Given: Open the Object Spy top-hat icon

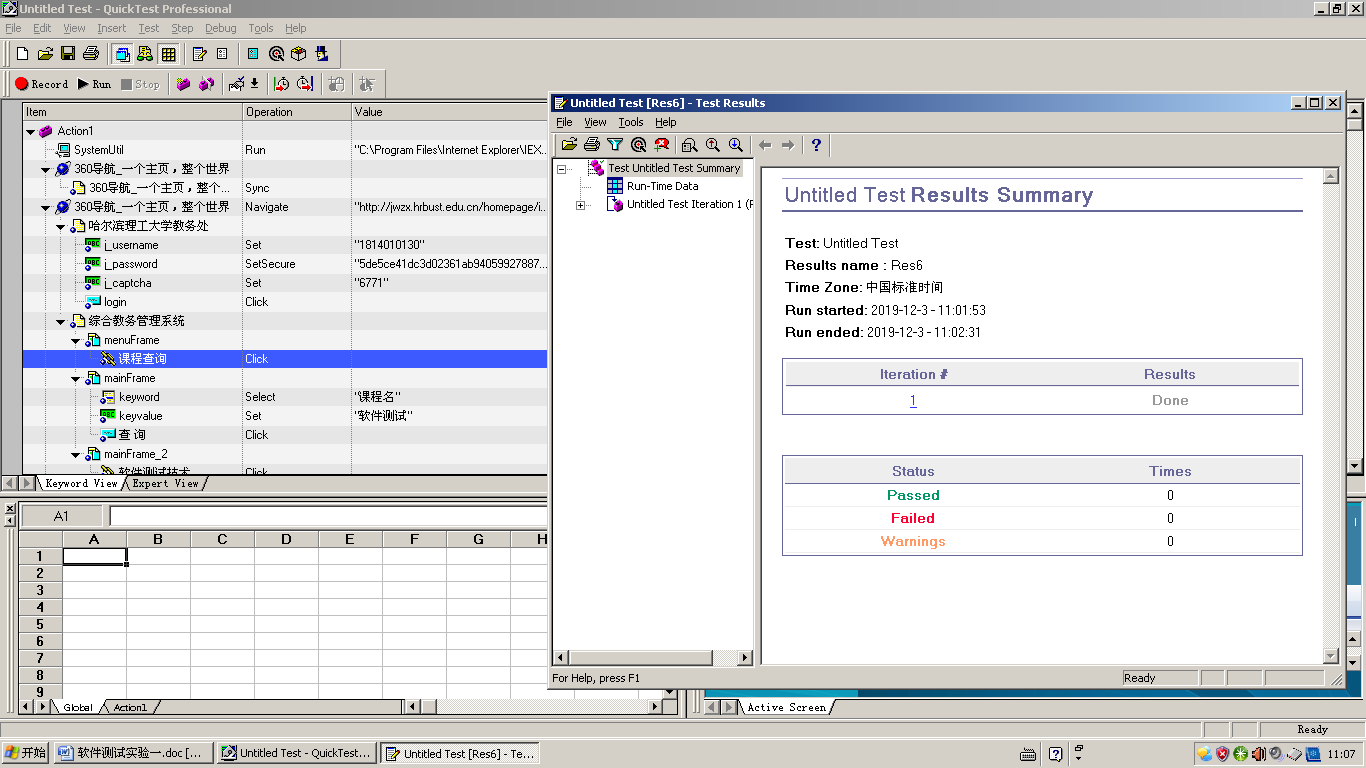Looking at the screenshot, I should [321, 54].
